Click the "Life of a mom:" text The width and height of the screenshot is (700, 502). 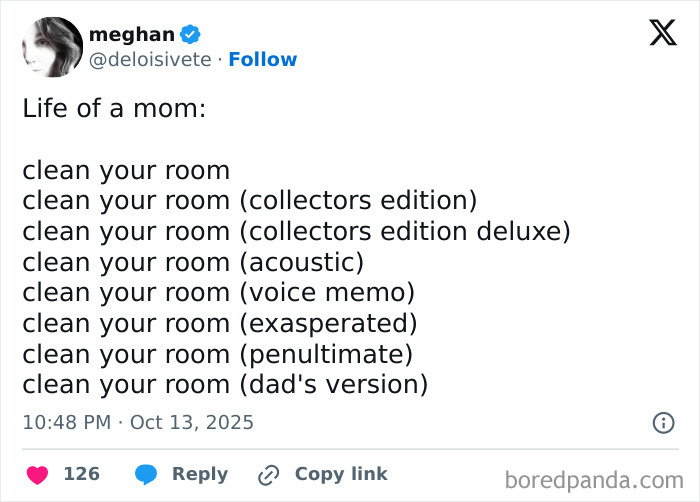(114, 108)
